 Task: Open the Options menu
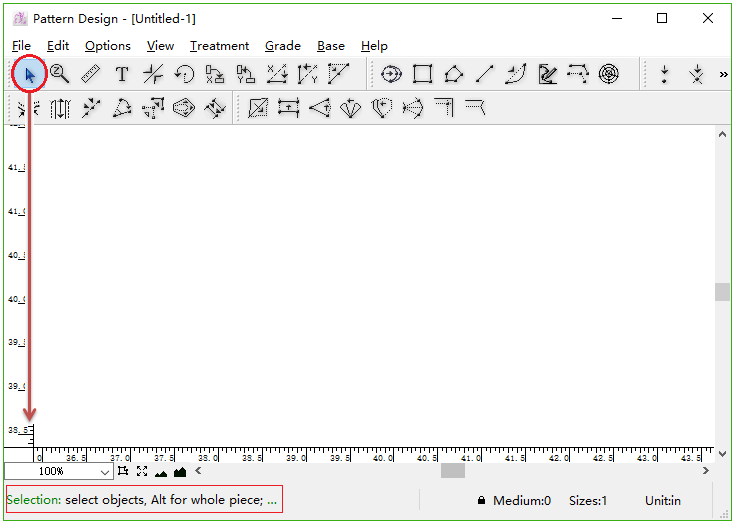(107, 46)
